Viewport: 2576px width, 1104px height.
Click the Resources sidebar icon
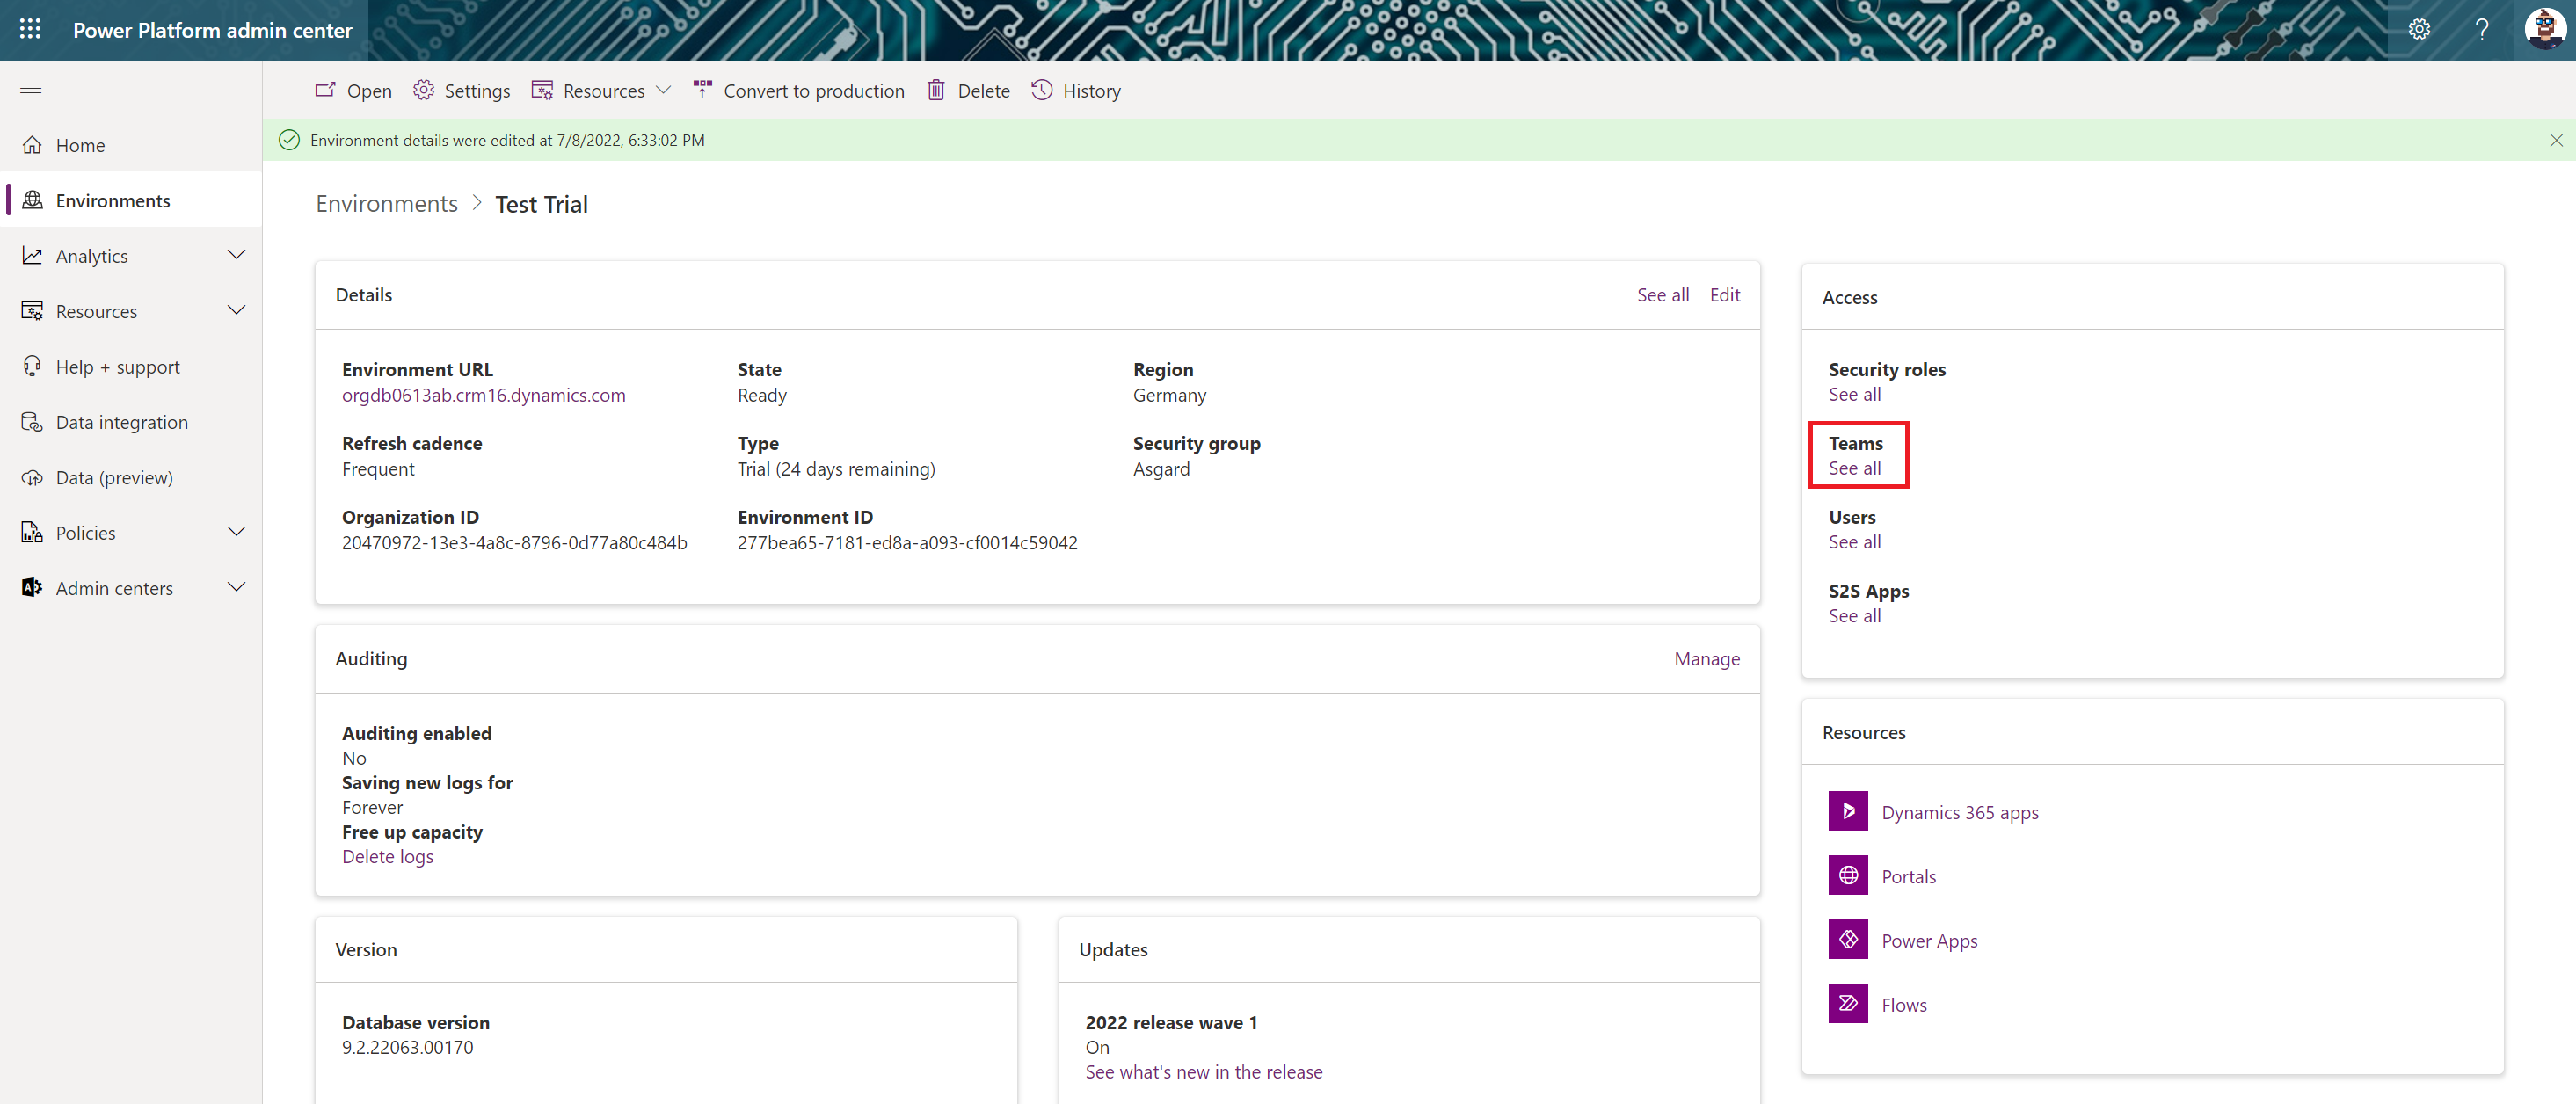[x=32, y=311]
